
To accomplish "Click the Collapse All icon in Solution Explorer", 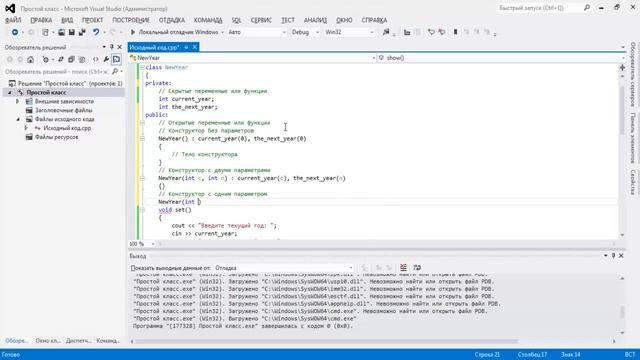I will tap(71, 60).
